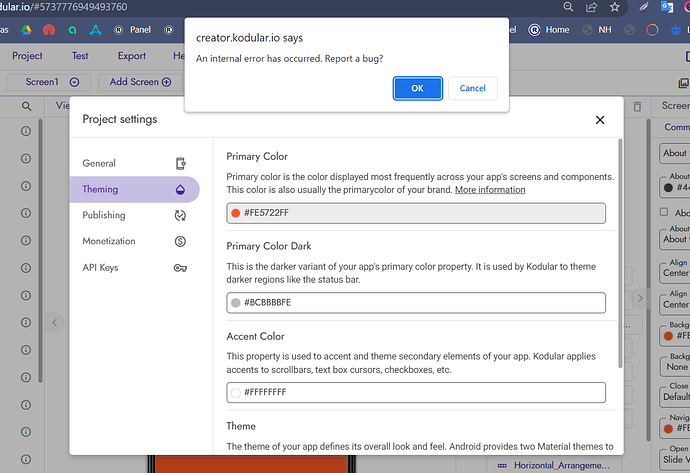Screen dimensions: 690x473
Task: Click the Background color orange swatch
Action: pyautogui.click(x=668, y=336)
